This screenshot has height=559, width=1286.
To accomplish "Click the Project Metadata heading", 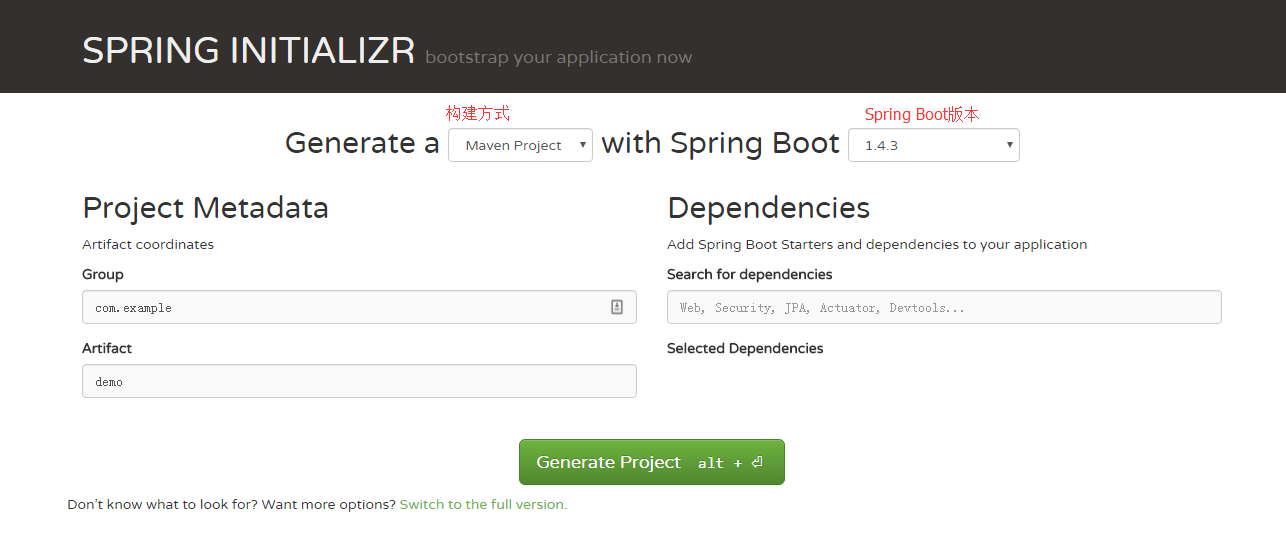I will coord(205,208).
